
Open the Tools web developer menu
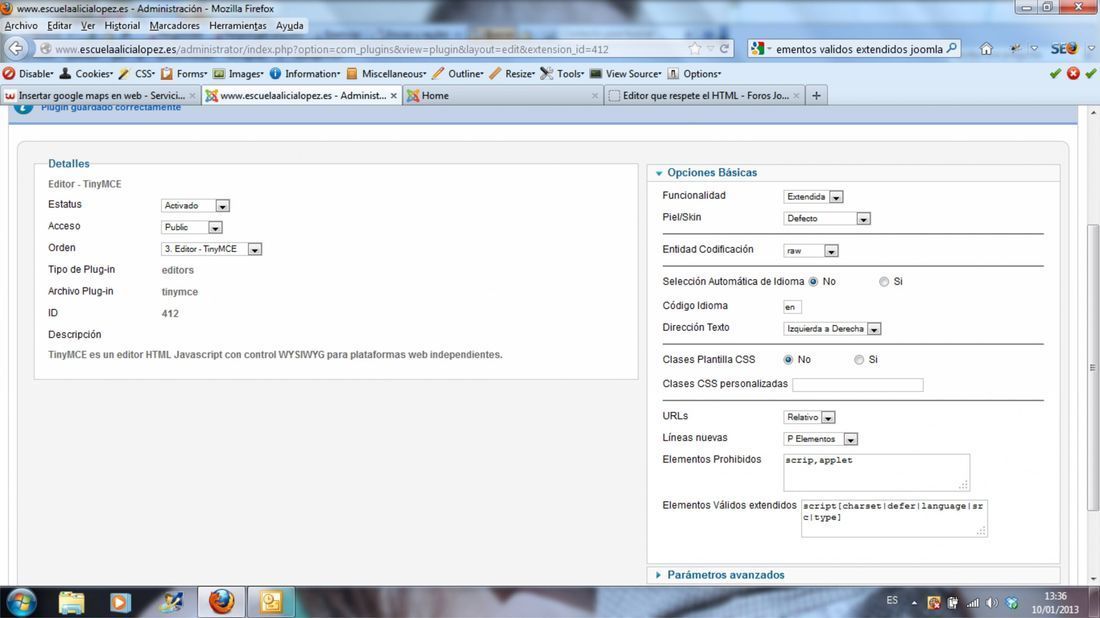point(562,74)
